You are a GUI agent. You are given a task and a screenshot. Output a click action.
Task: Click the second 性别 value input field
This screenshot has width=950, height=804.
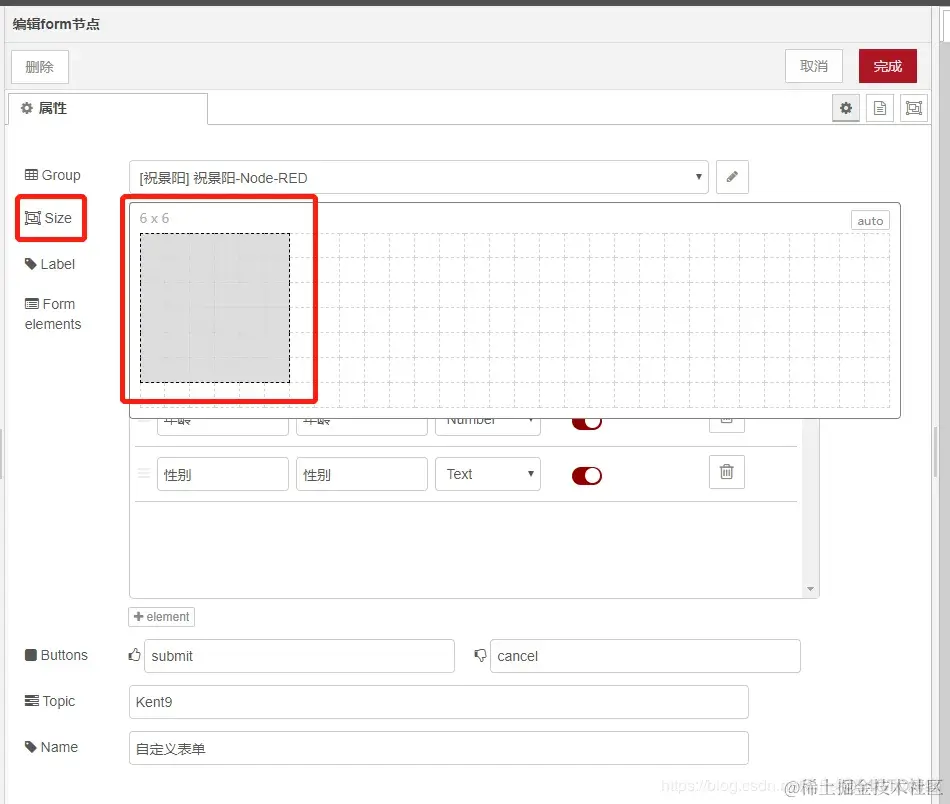(x=362, y=474)
